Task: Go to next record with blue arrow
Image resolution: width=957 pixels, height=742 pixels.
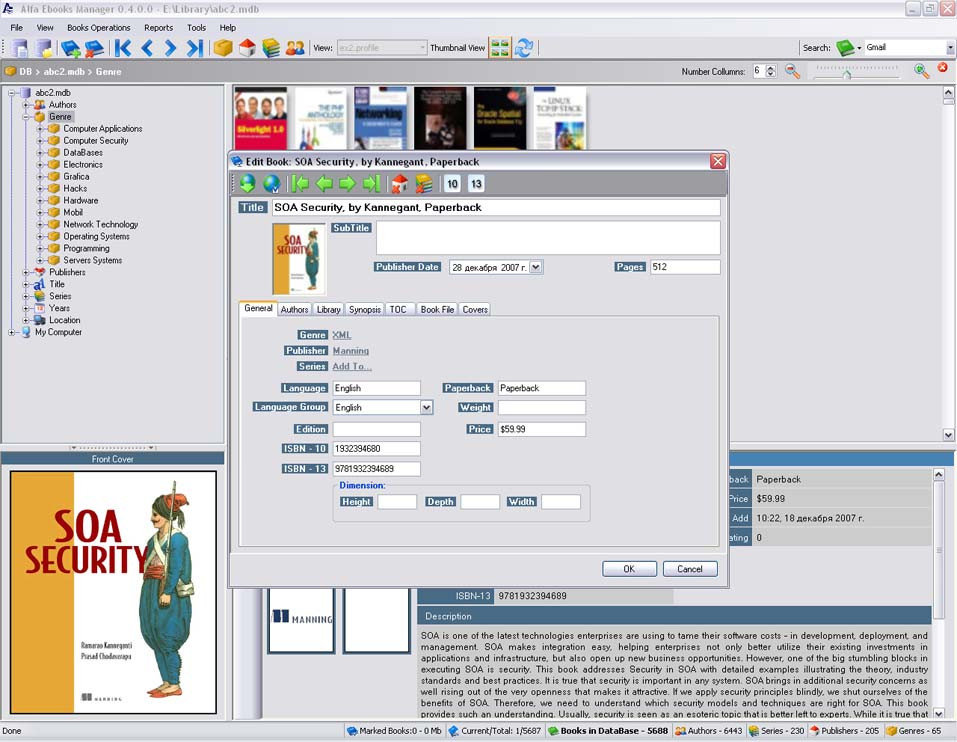Action: click(x=170, y=48)
